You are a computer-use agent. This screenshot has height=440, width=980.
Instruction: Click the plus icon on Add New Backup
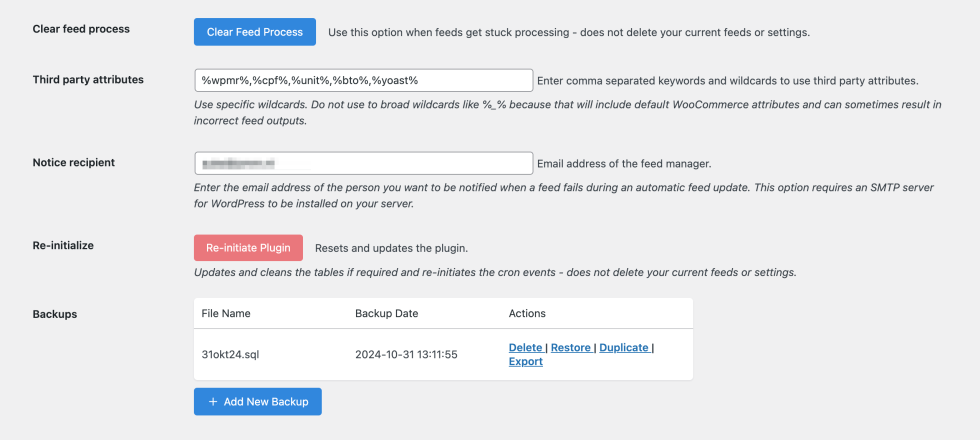(x=213, y=402)
